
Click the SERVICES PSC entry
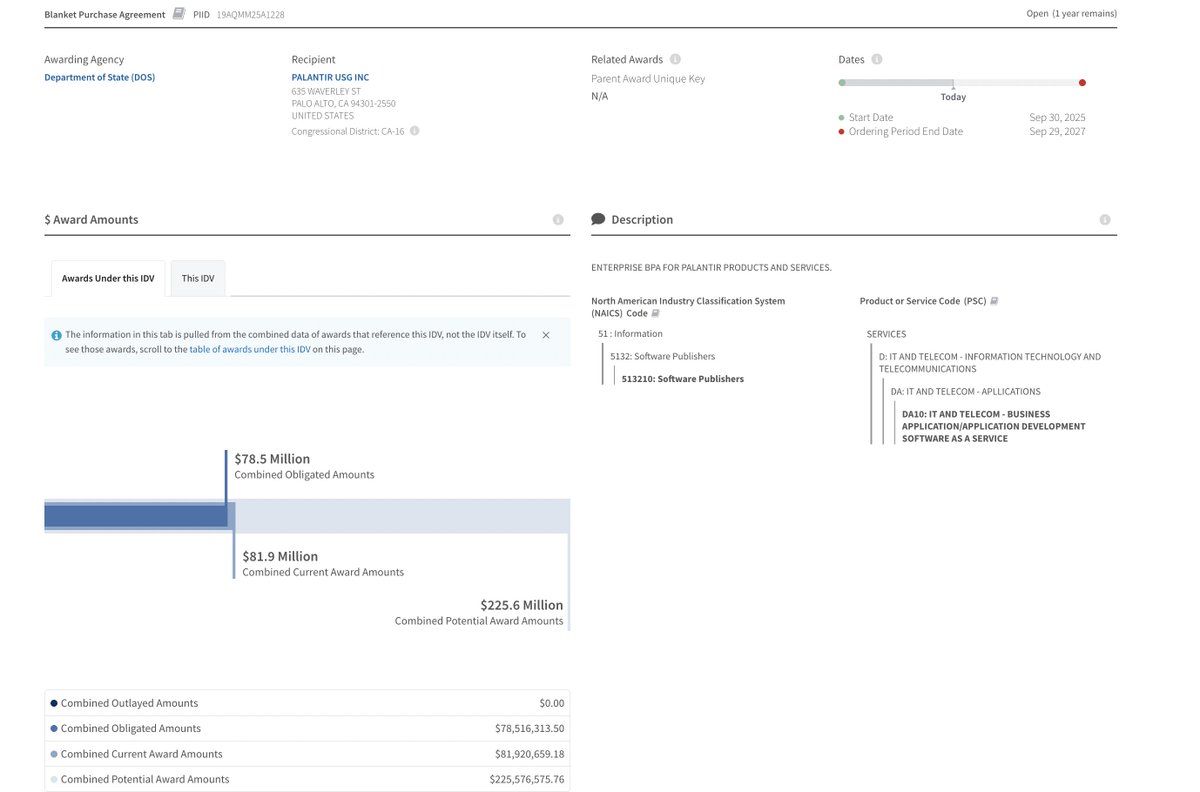[x=886, y=334]
